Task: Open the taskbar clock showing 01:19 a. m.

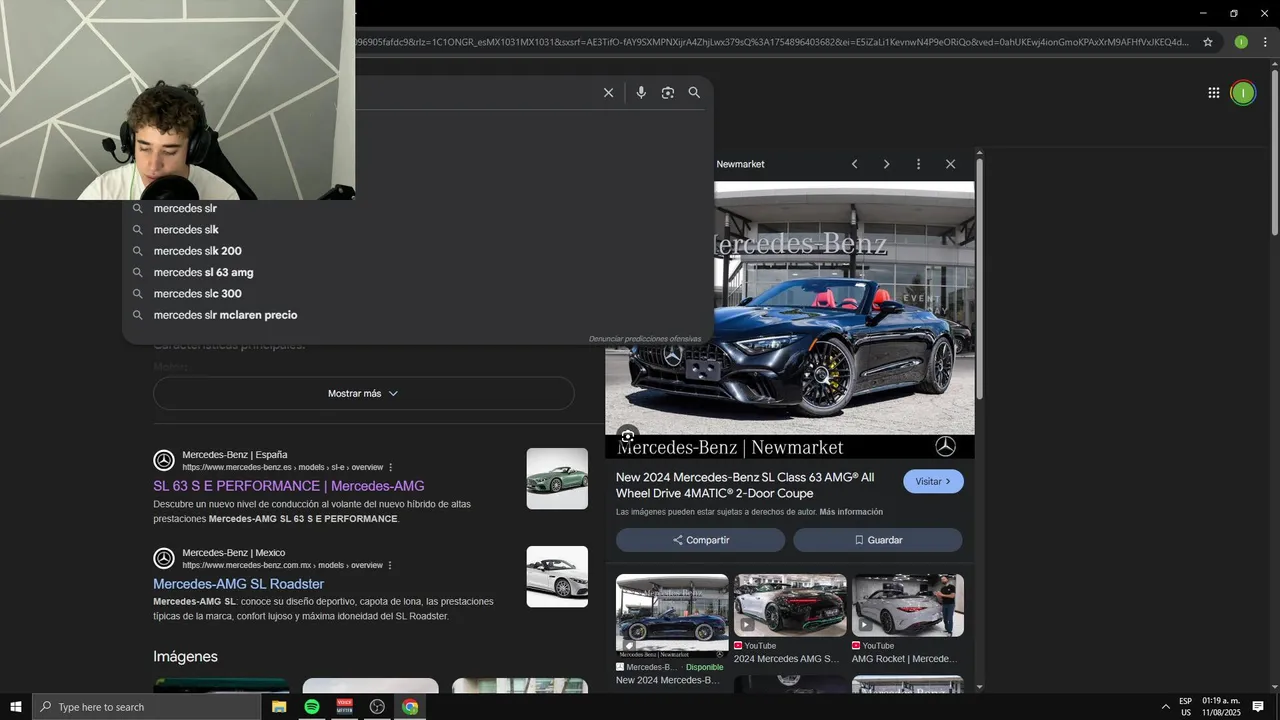Action: 1221,707
